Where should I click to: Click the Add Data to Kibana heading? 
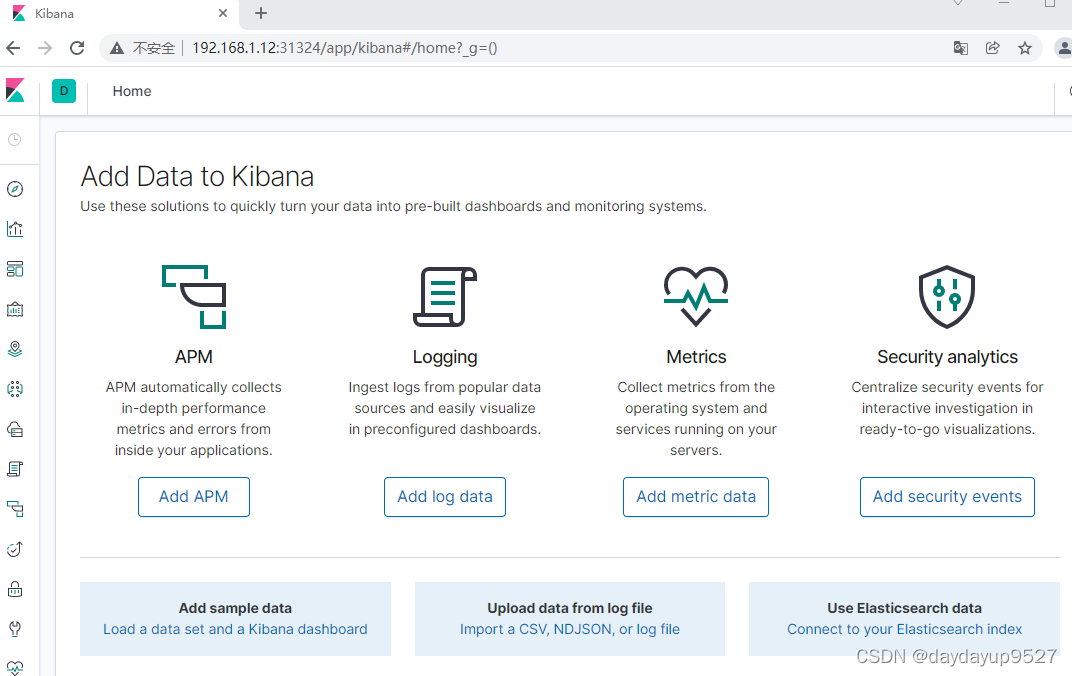coord(197,176)
